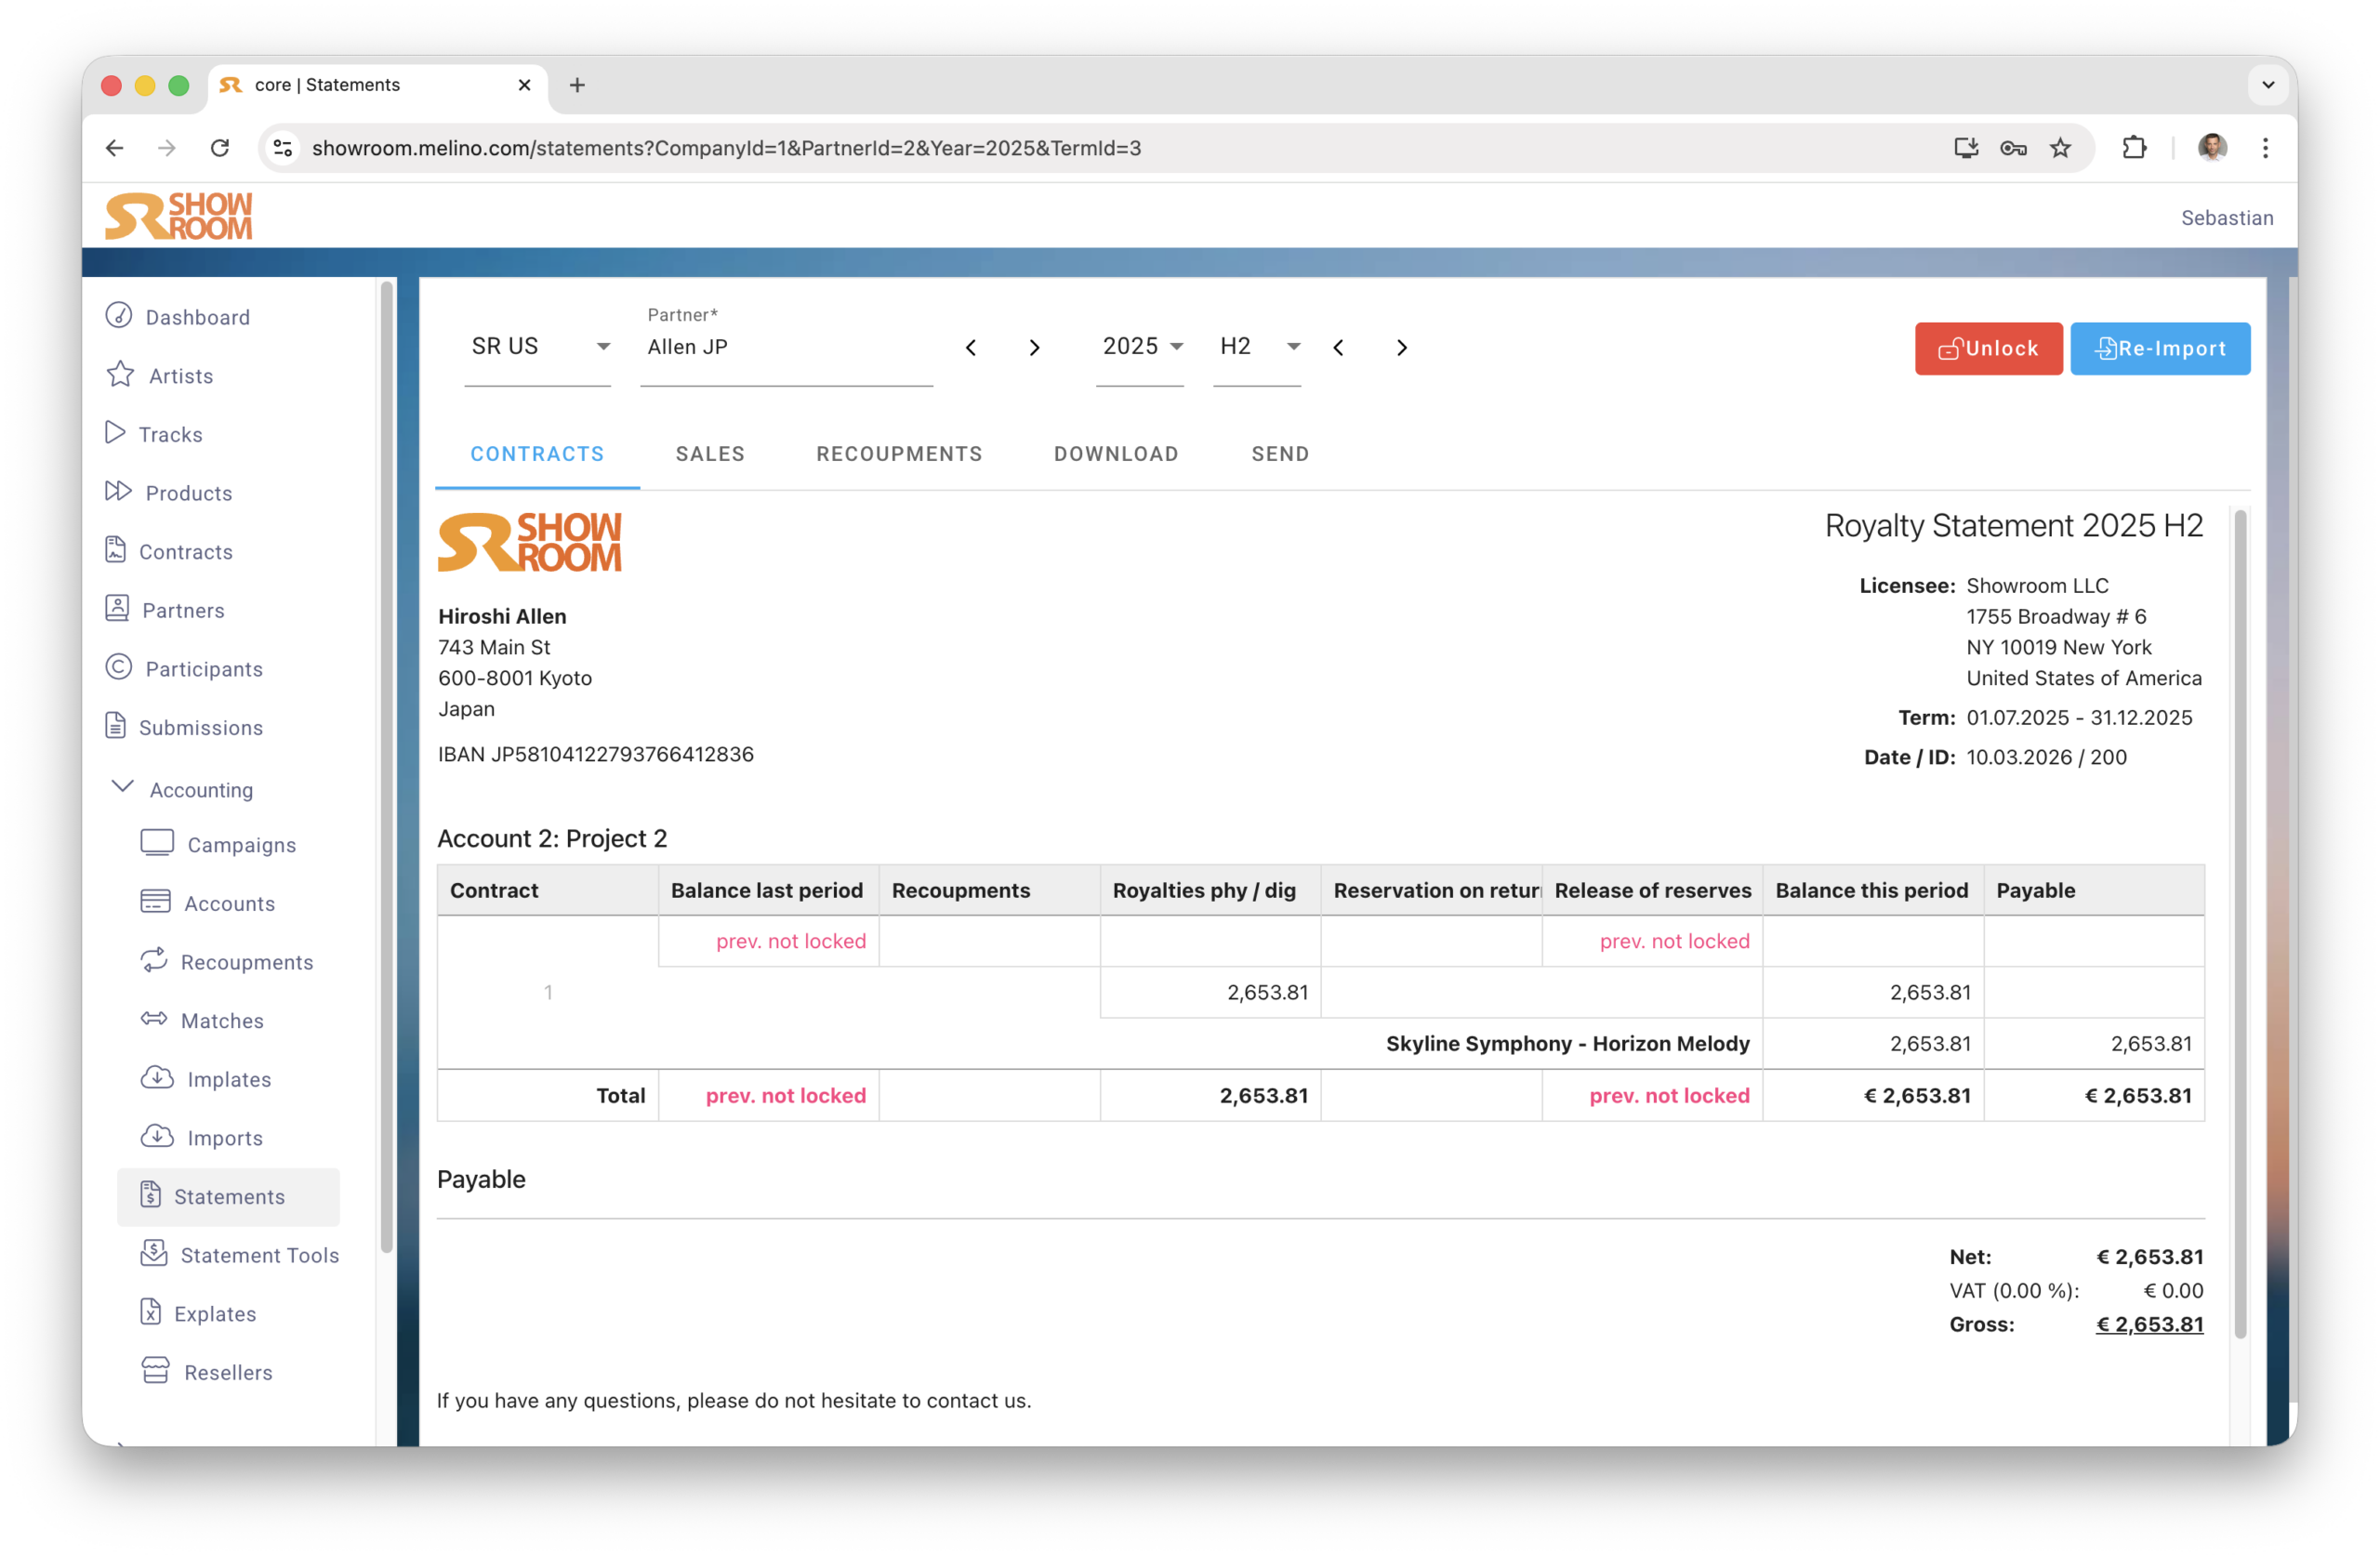
Task: Open the DOWNLOAD tab
Action: (1116, 454)
